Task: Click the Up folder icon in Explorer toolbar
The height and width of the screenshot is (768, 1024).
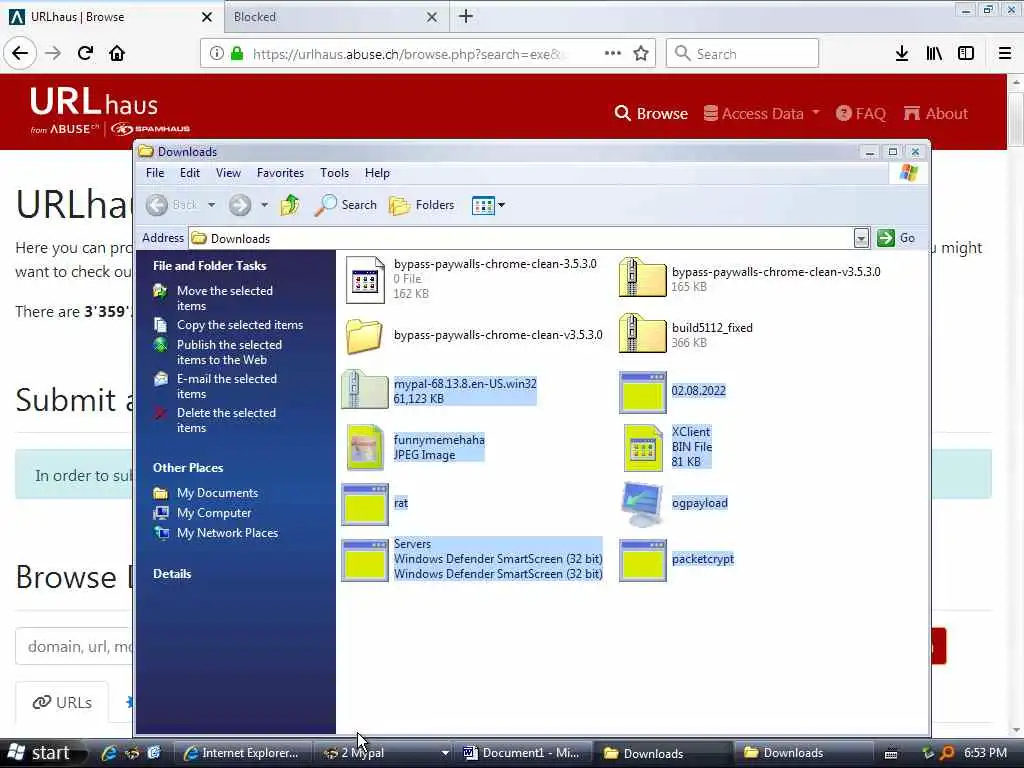Action: pyautogui.click(x=290, y=205)
